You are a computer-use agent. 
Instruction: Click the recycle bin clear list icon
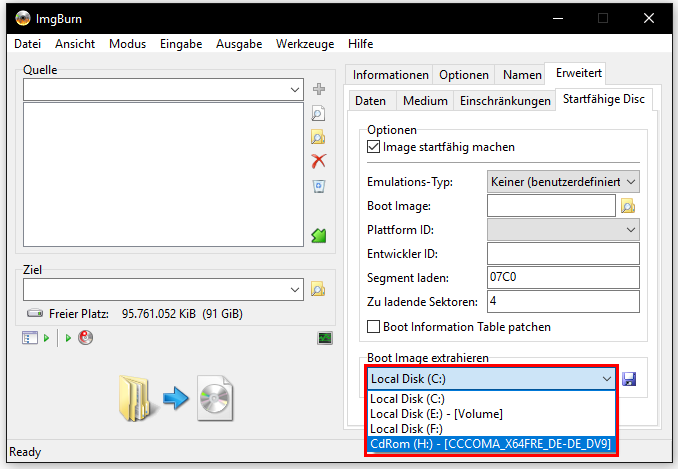(x=319, y=186)
